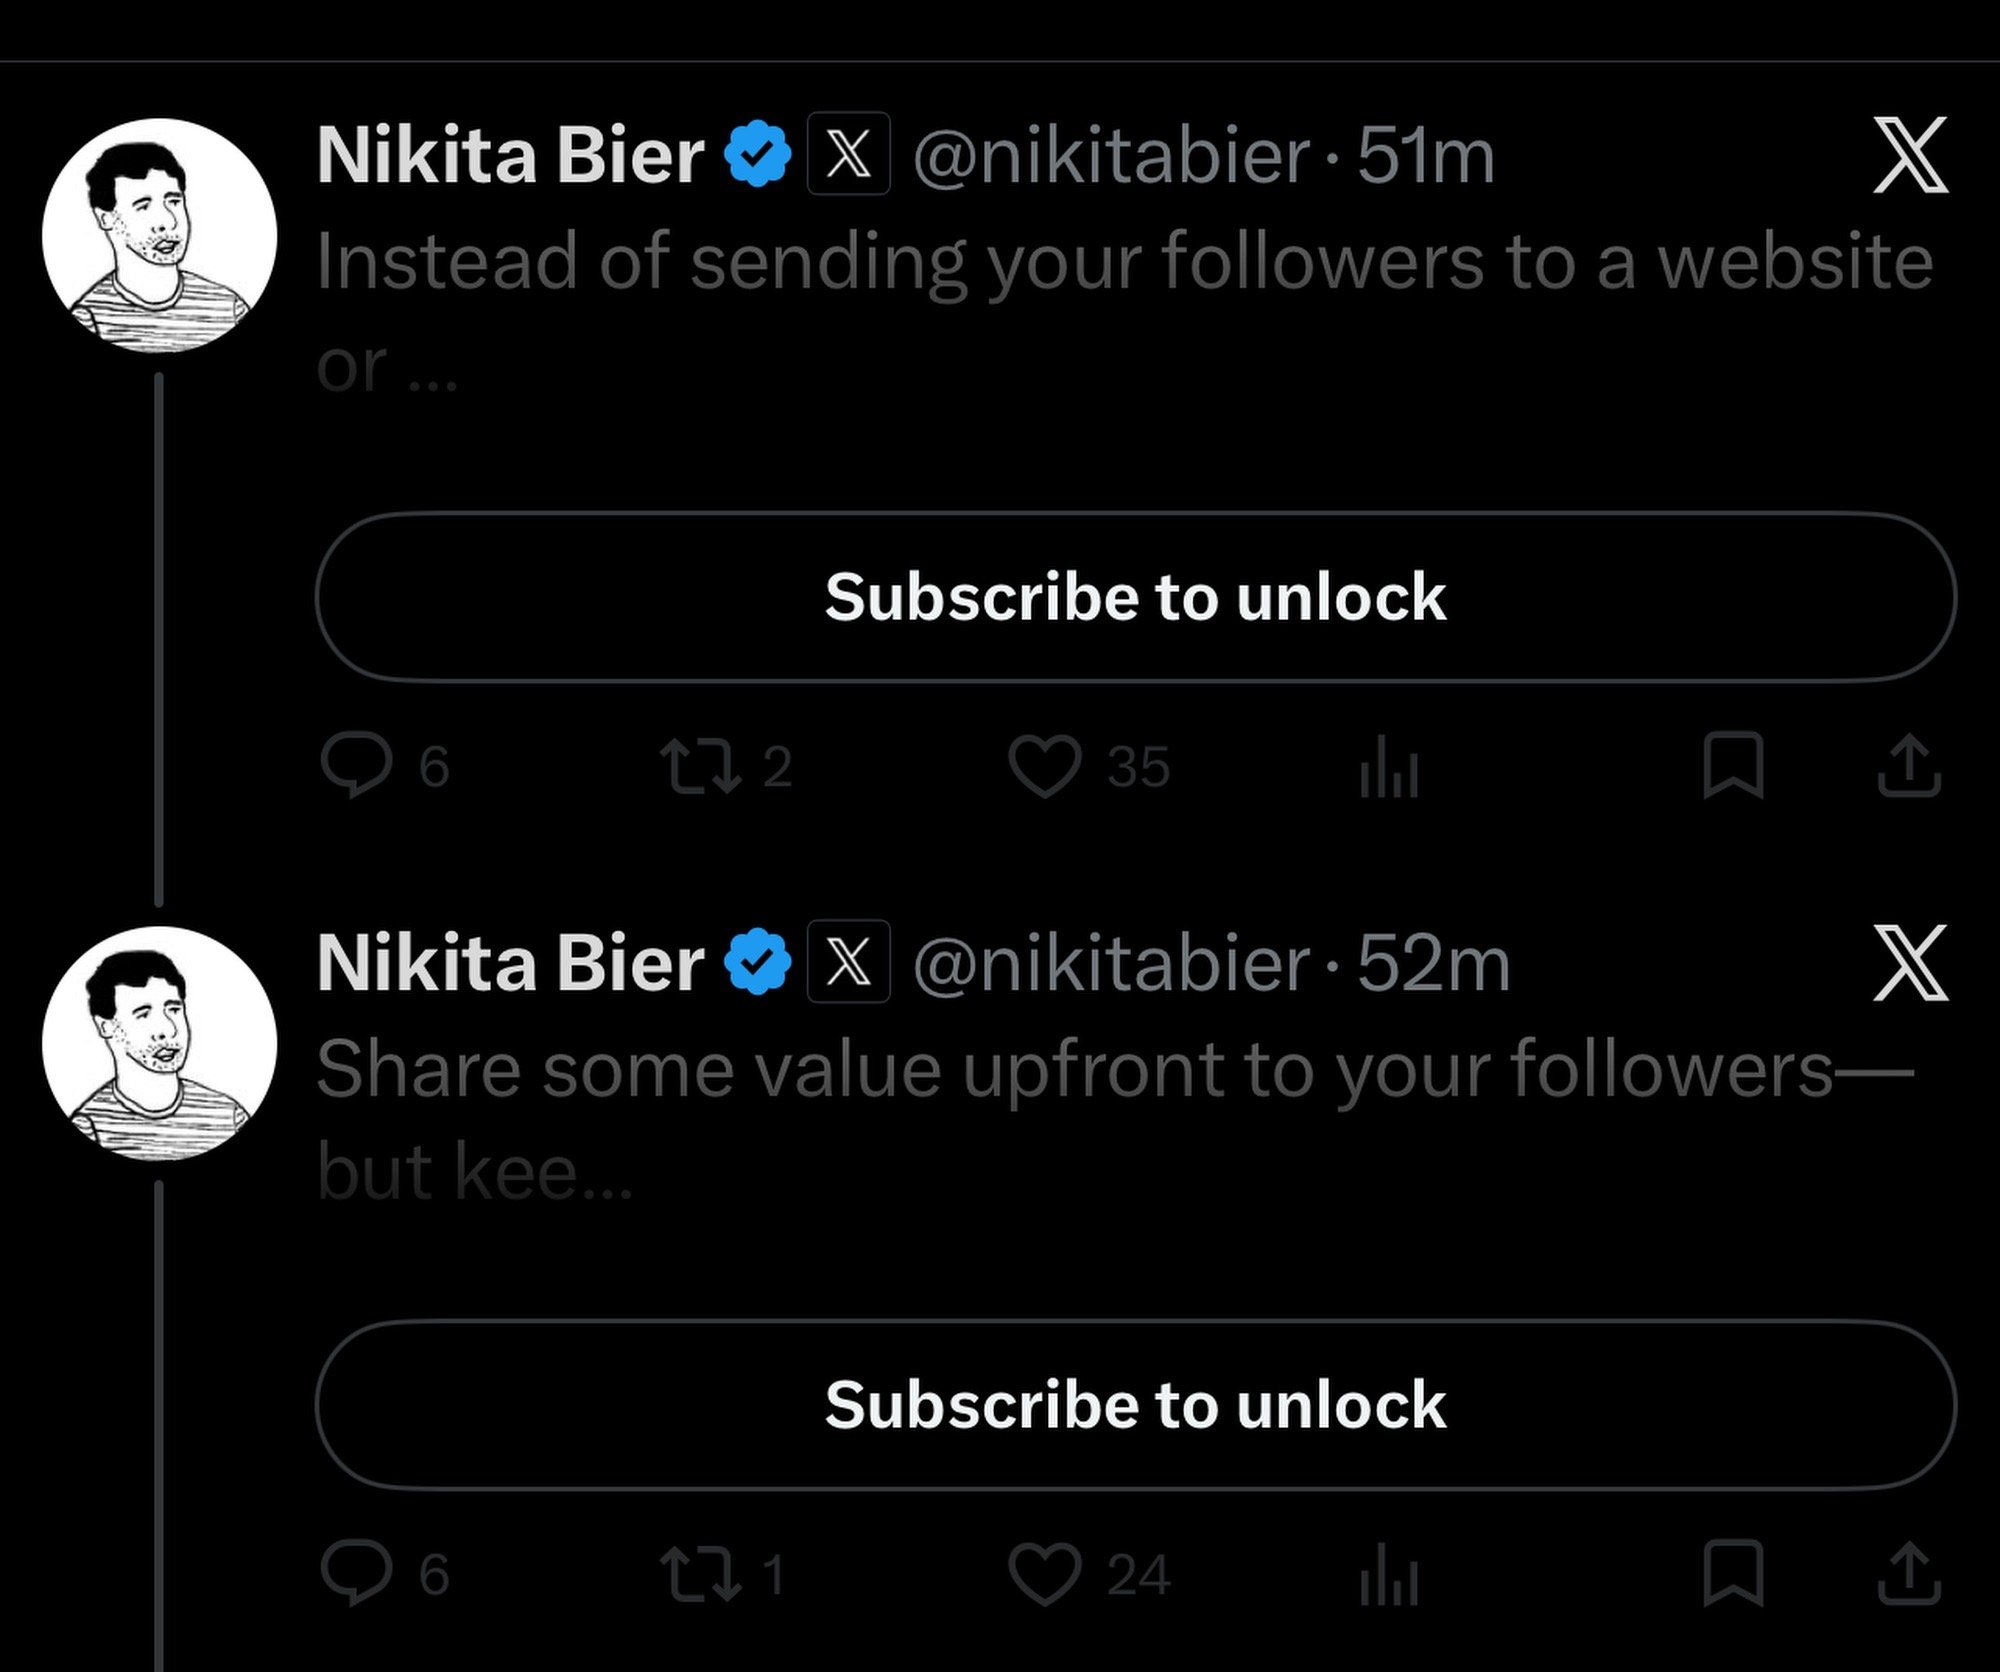Click the X affiliation badge on the 52m post

[x=848, y=962]
